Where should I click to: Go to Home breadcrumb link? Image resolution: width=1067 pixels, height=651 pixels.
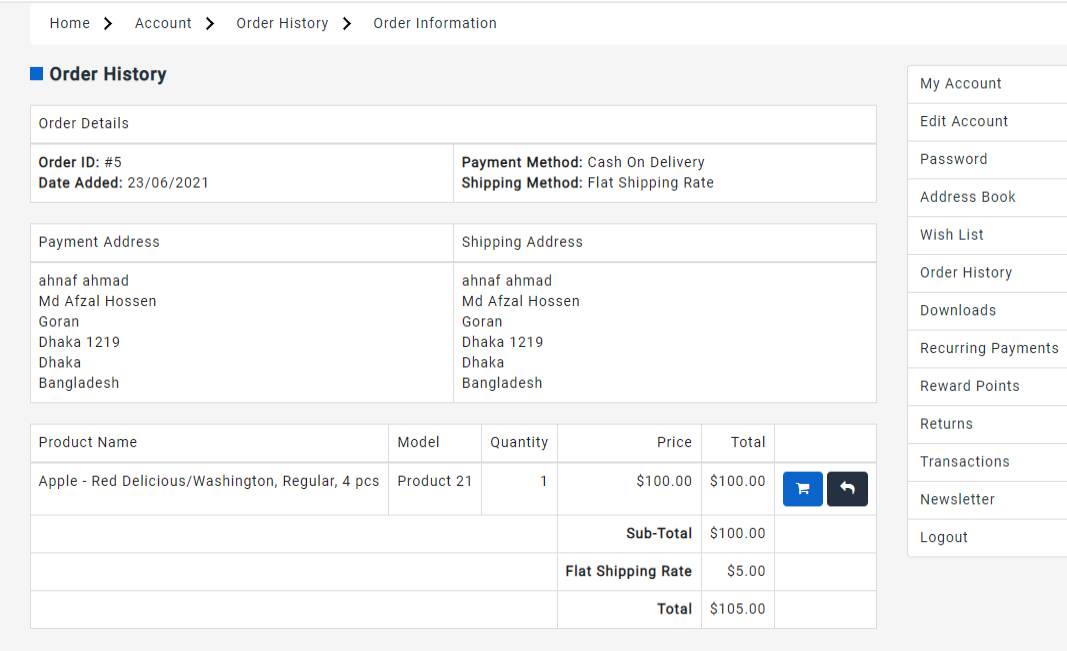[70, 23]
